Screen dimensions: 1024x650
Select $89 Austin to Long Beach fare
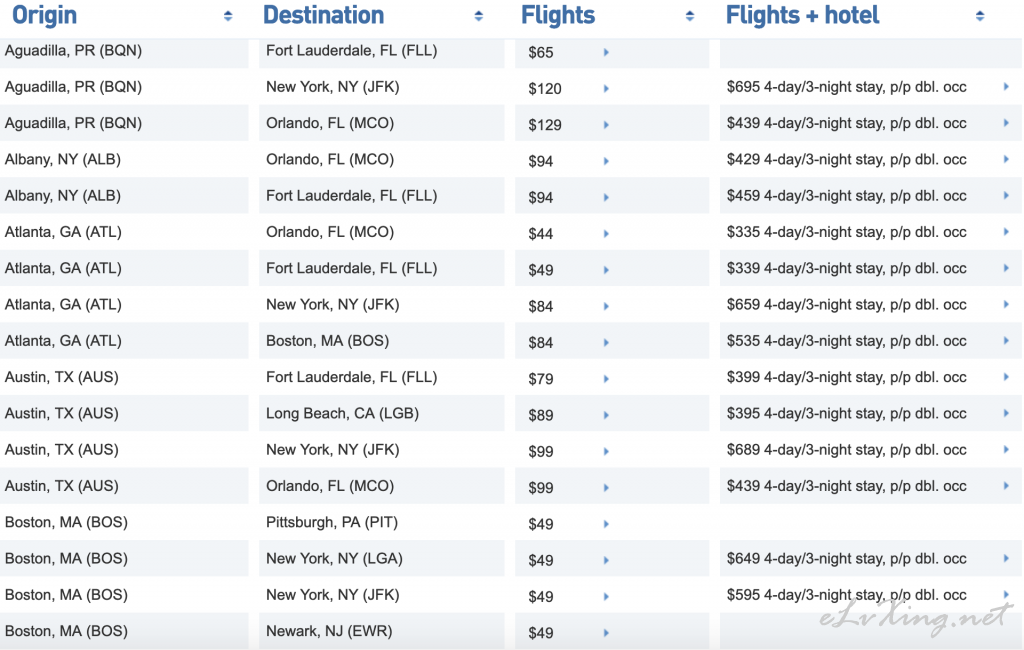point(541,415)
